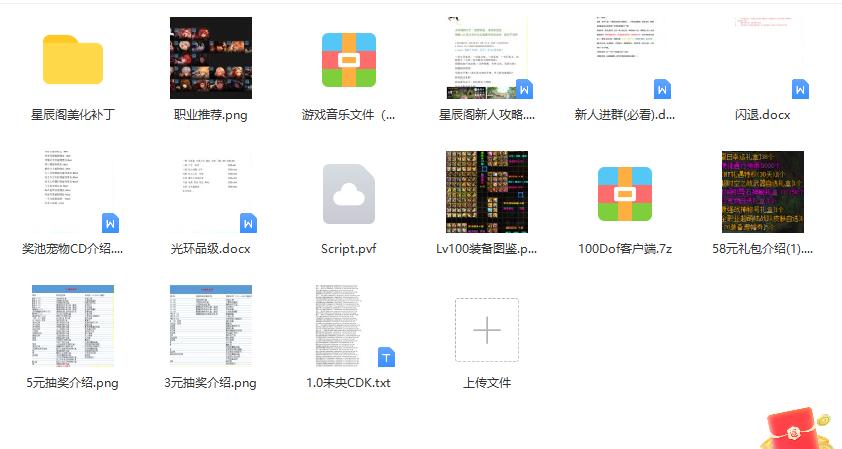Viewport: 842px width, 449px height.
Task: Click the Script.pvf file name
Action: click(x=348, y=248)
